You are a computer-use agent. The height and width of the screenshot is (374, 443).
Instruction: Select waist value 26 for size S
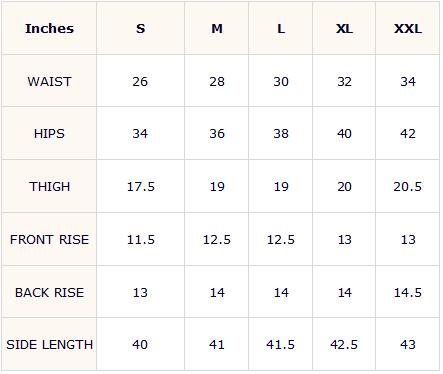[141, 81]
